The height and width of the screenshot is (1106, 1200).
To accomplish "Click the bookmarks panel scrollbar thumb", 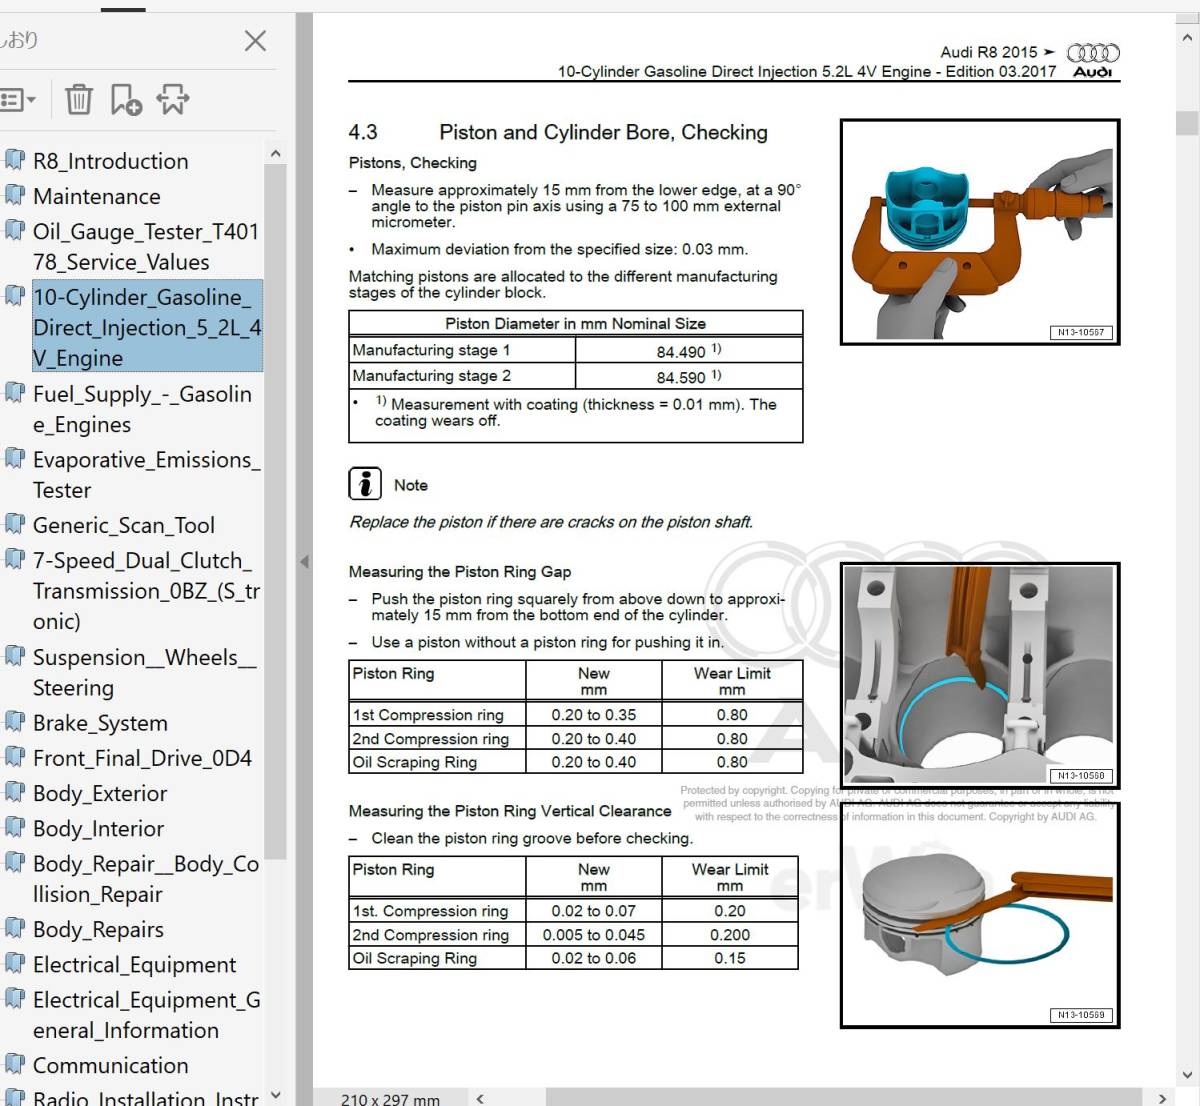I will point(276,510).
